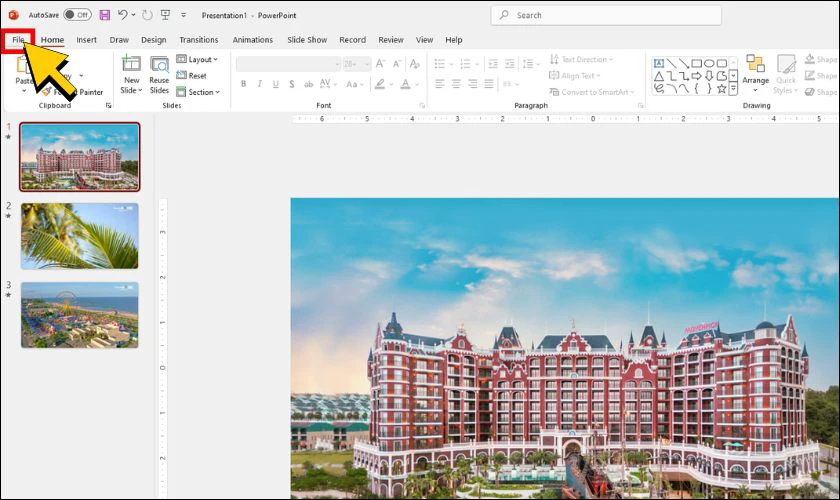
Task: Switch to the Draw tab
Action: 119,40
